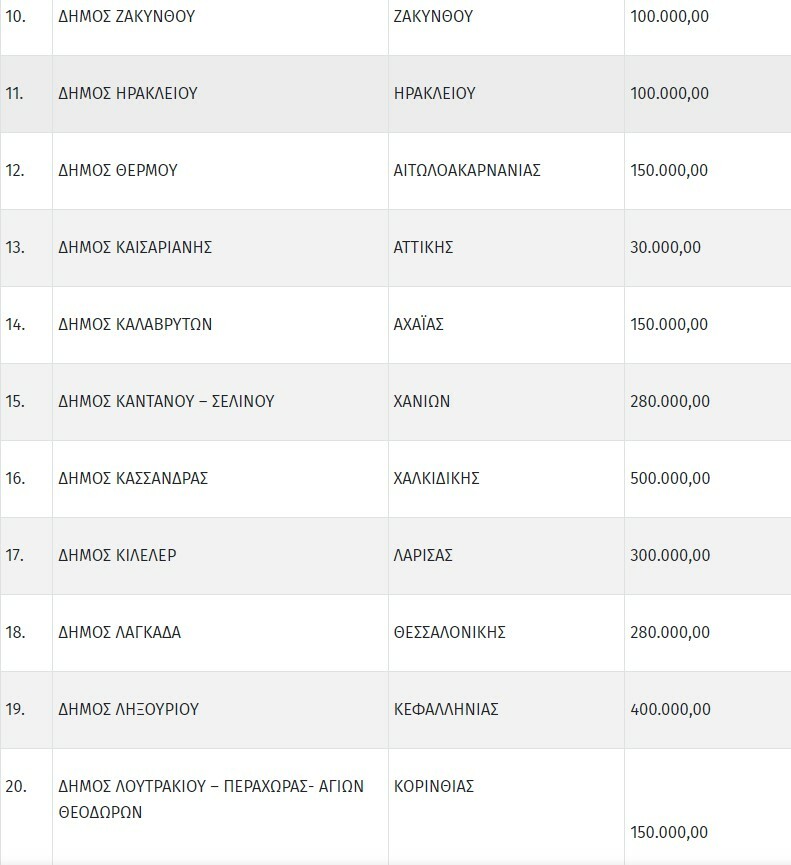Select the 30.000,00 amount cell
791x865 pixels.
click(666, 247)
